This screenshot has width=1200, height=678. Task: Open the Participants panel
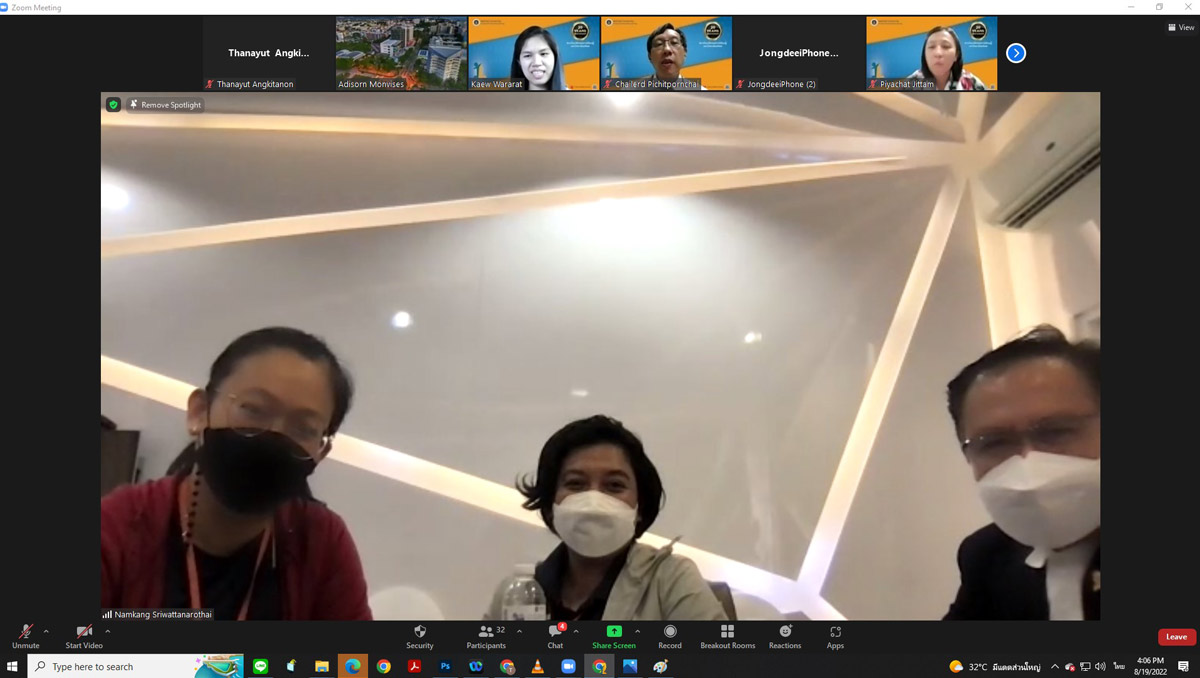pyautogui.click(x=486, y=636)
